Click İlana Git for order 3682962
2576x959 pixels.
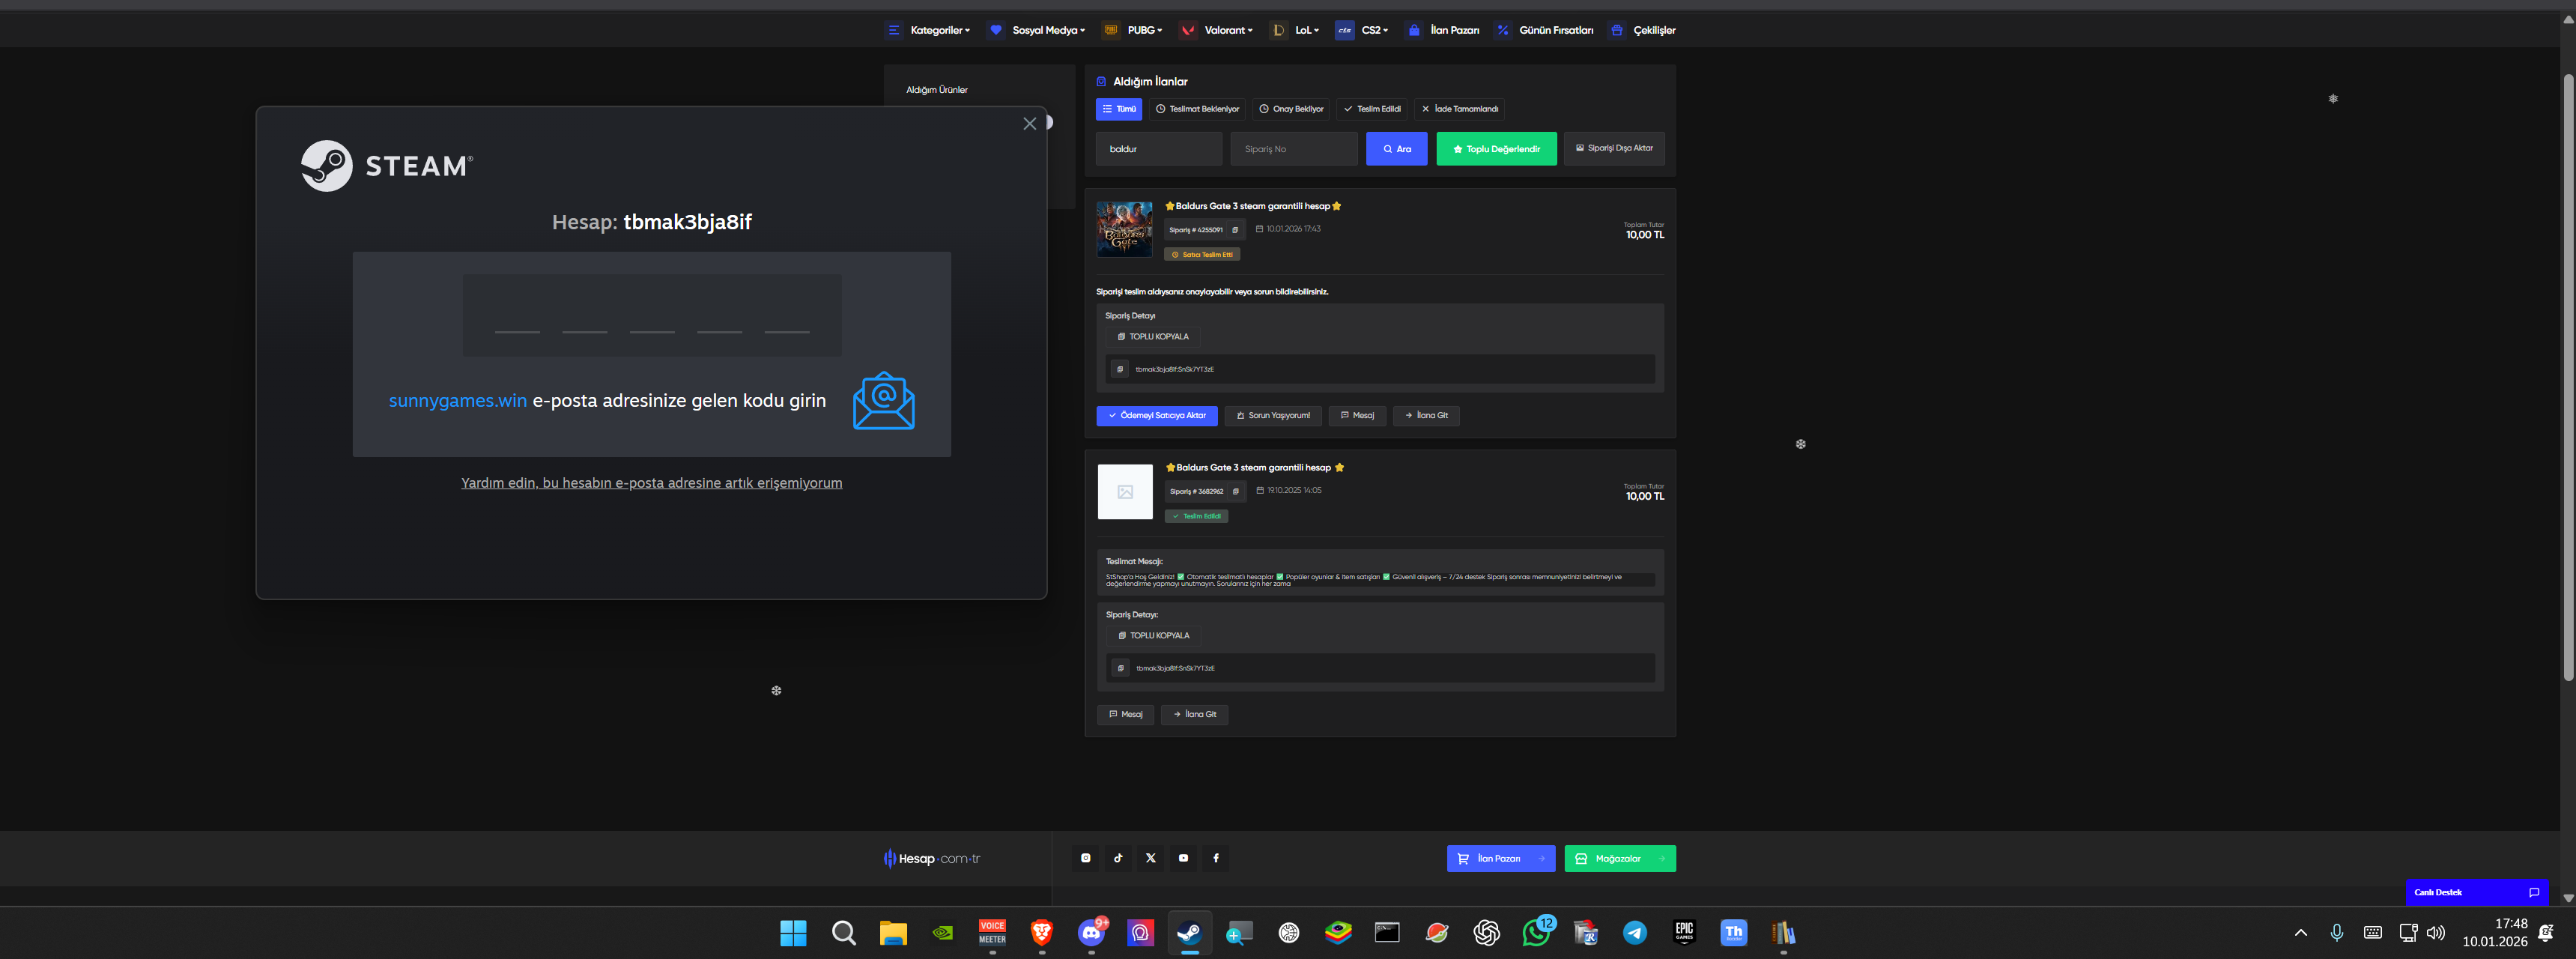click(1194, 715)
